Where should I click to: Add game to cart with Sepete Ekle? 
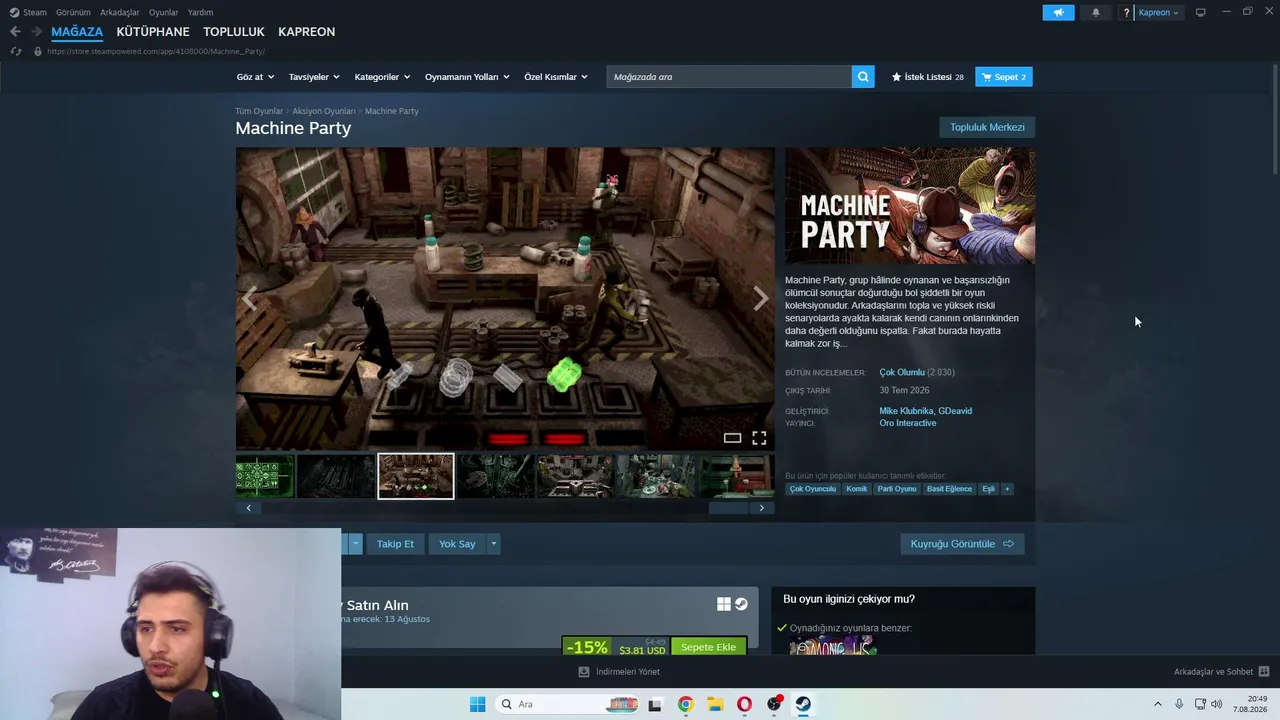708,647
